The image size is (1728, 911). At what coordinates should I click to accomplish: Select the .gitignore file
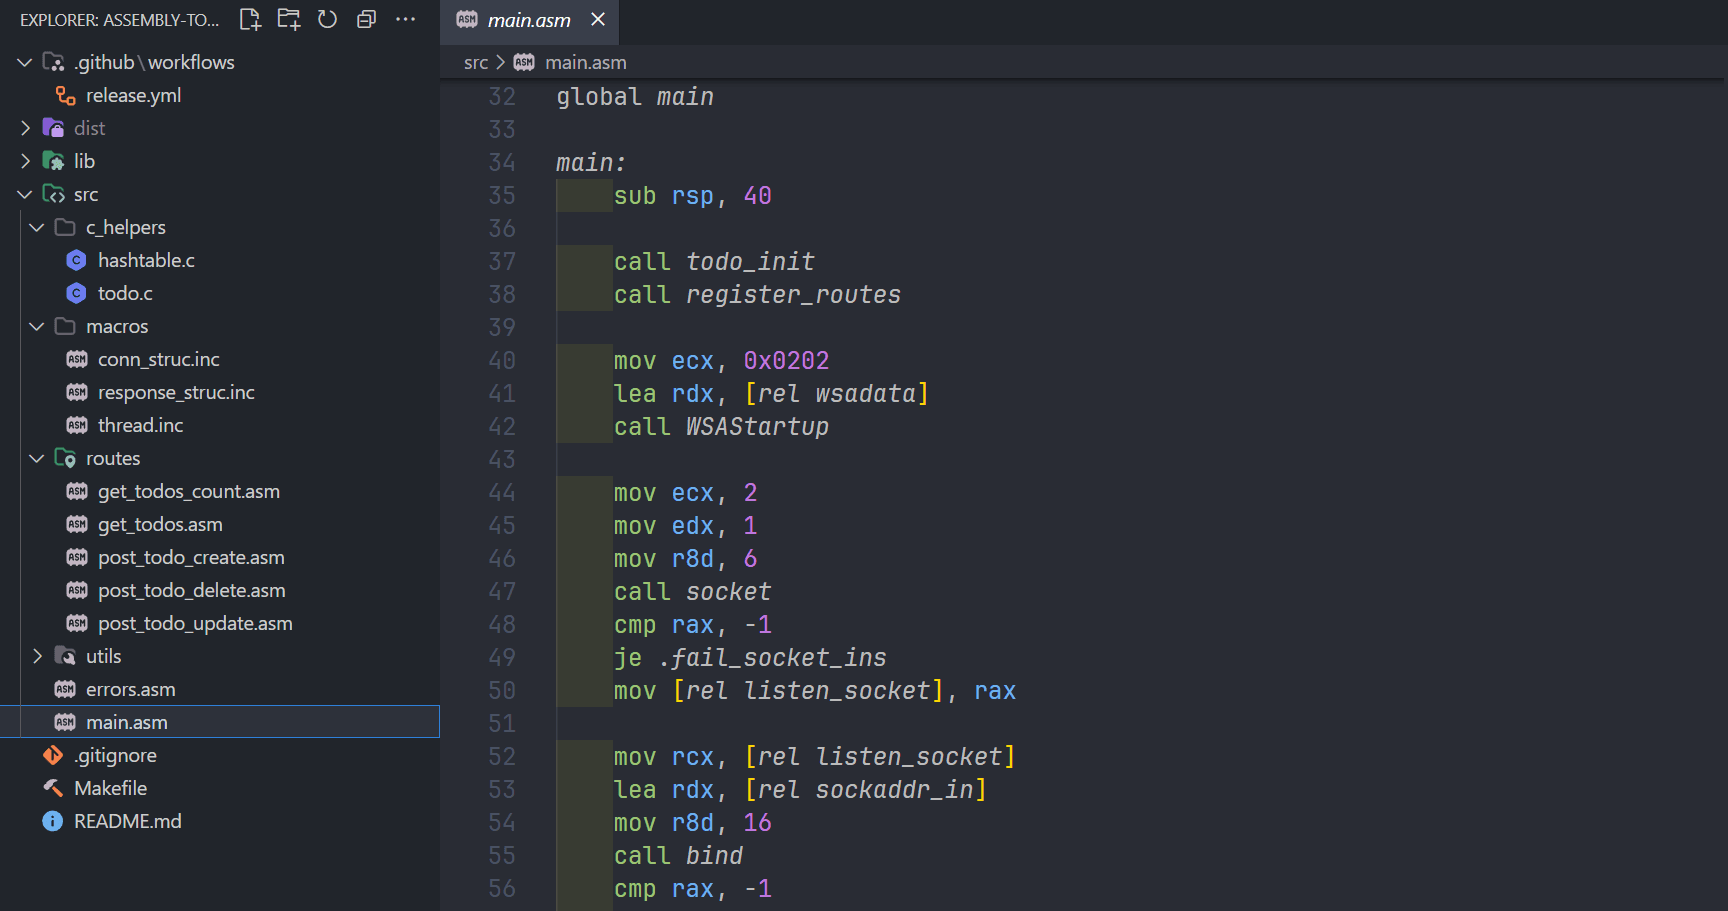point(115,755)
